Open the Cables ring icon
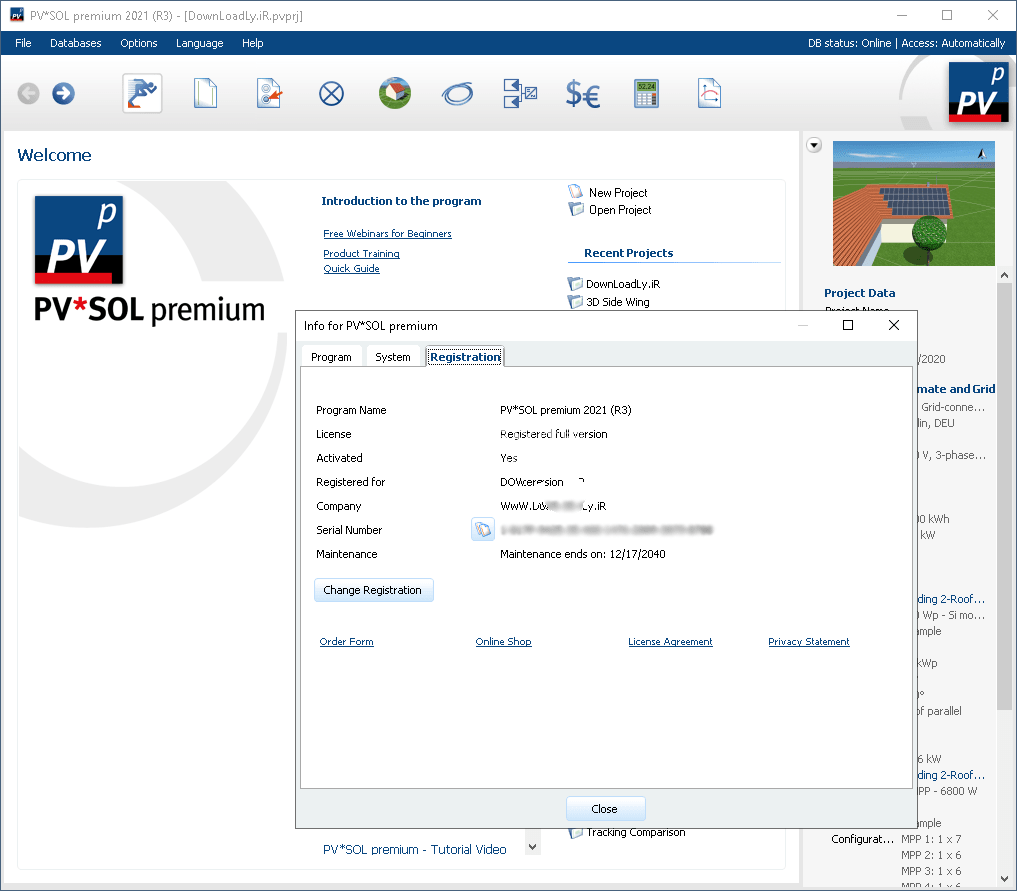This screenshot has width=1017, height=891. [457, 94]
